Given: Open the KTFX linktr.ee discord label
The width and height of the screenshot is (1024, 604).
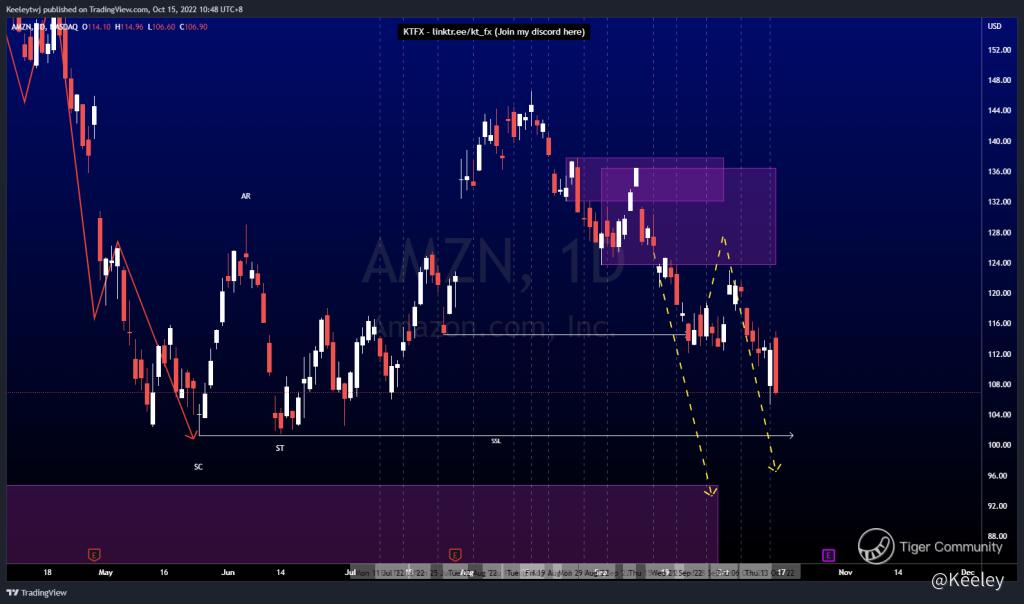Looking at the screenshot, I should tap(494, 31).
